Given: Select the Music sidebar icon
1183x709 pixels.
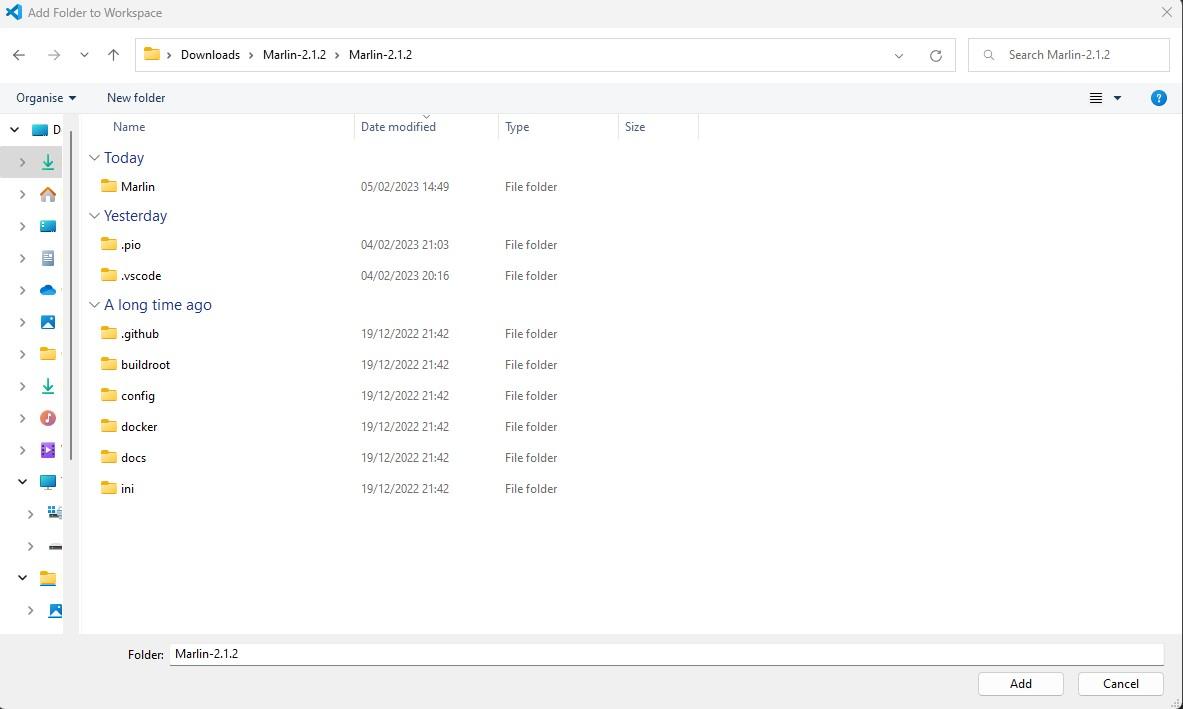Looking at the screenshot, I should coord(47,417).
